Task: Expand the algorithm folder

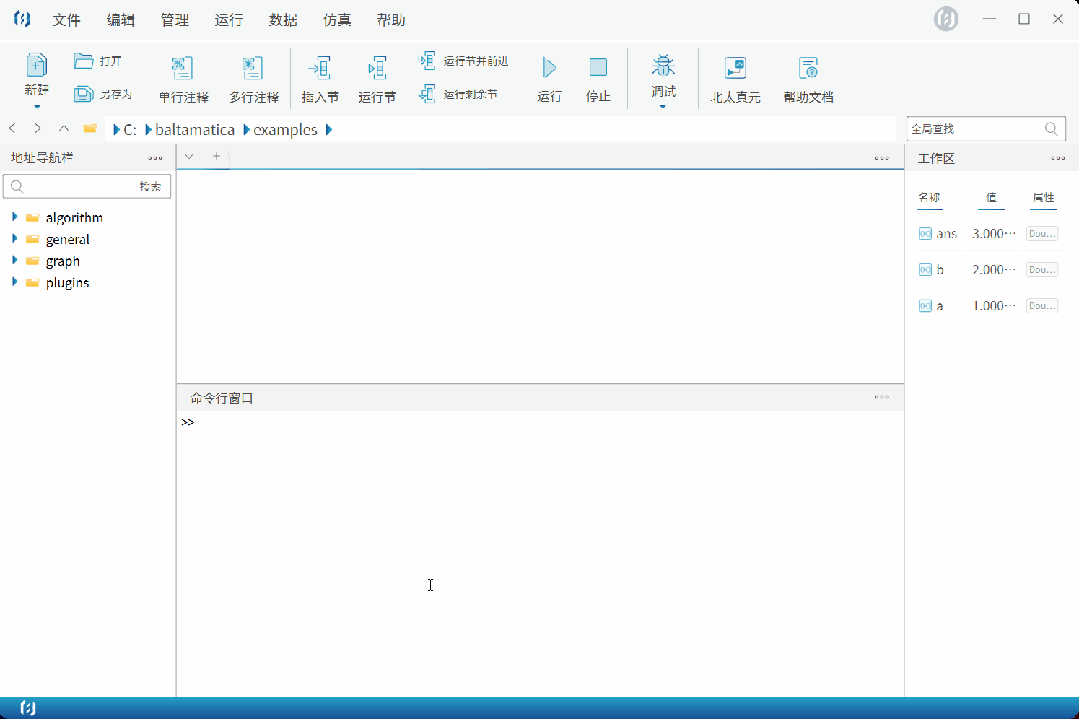Action: pos(15,217)
